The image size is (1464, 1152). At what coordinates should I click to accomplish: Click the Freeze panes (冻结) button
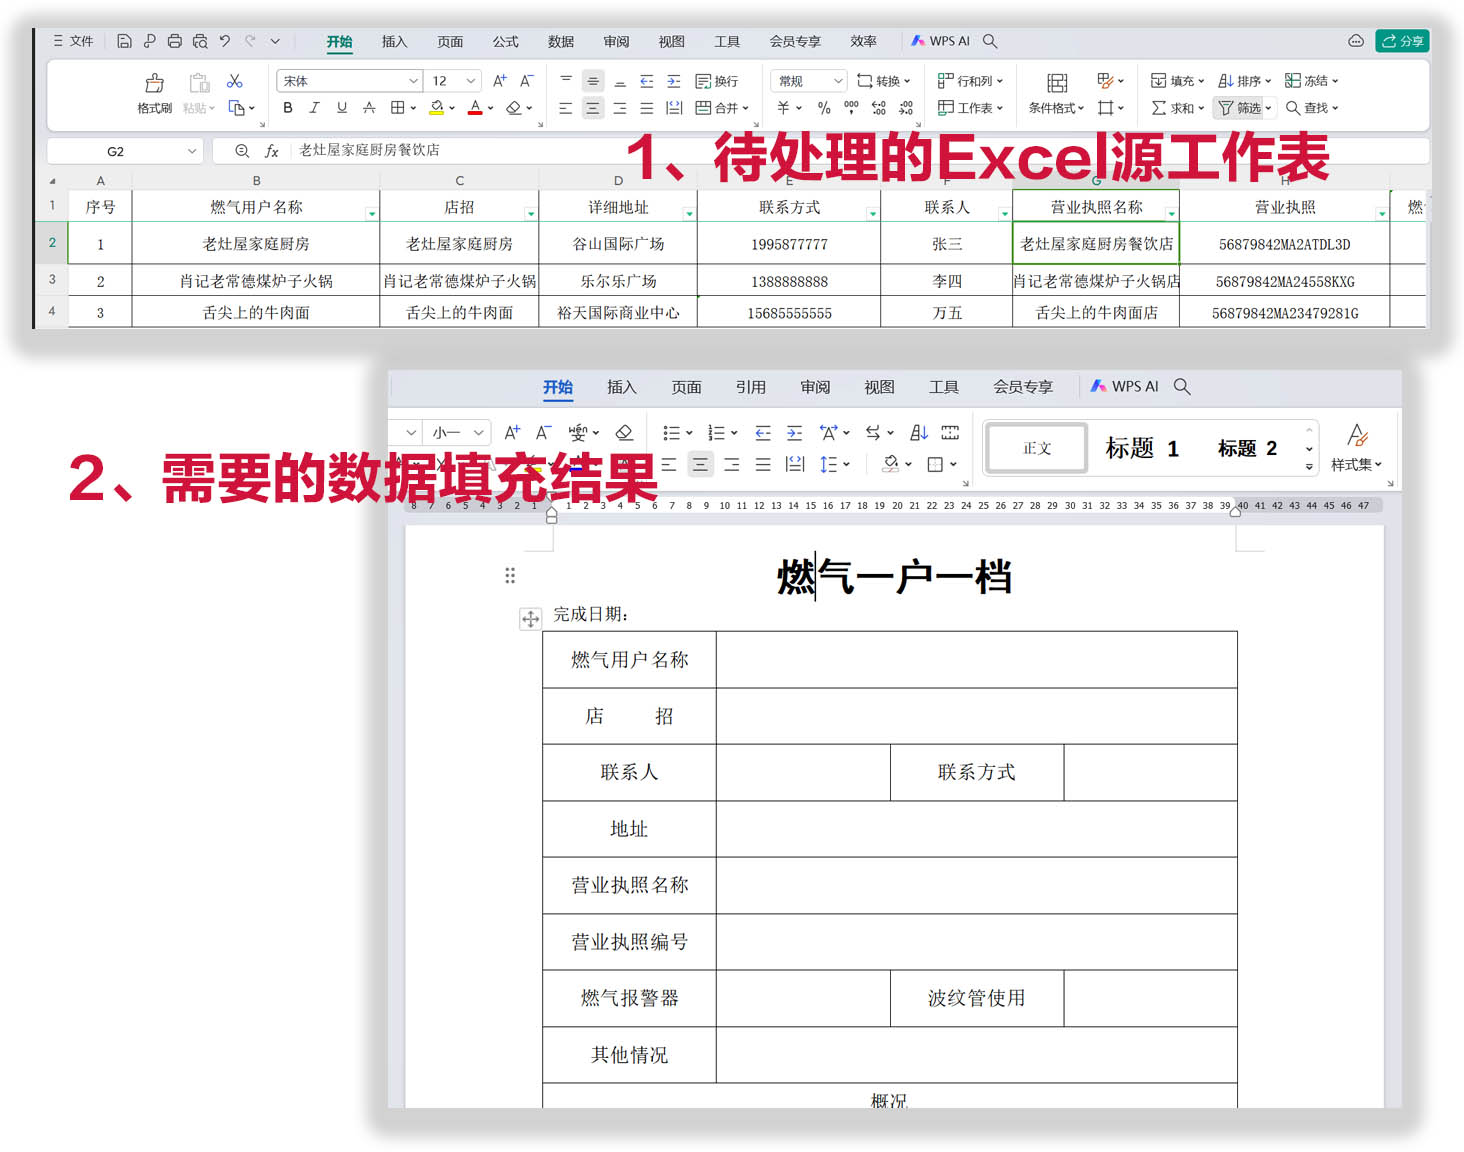click(1311, 81)
